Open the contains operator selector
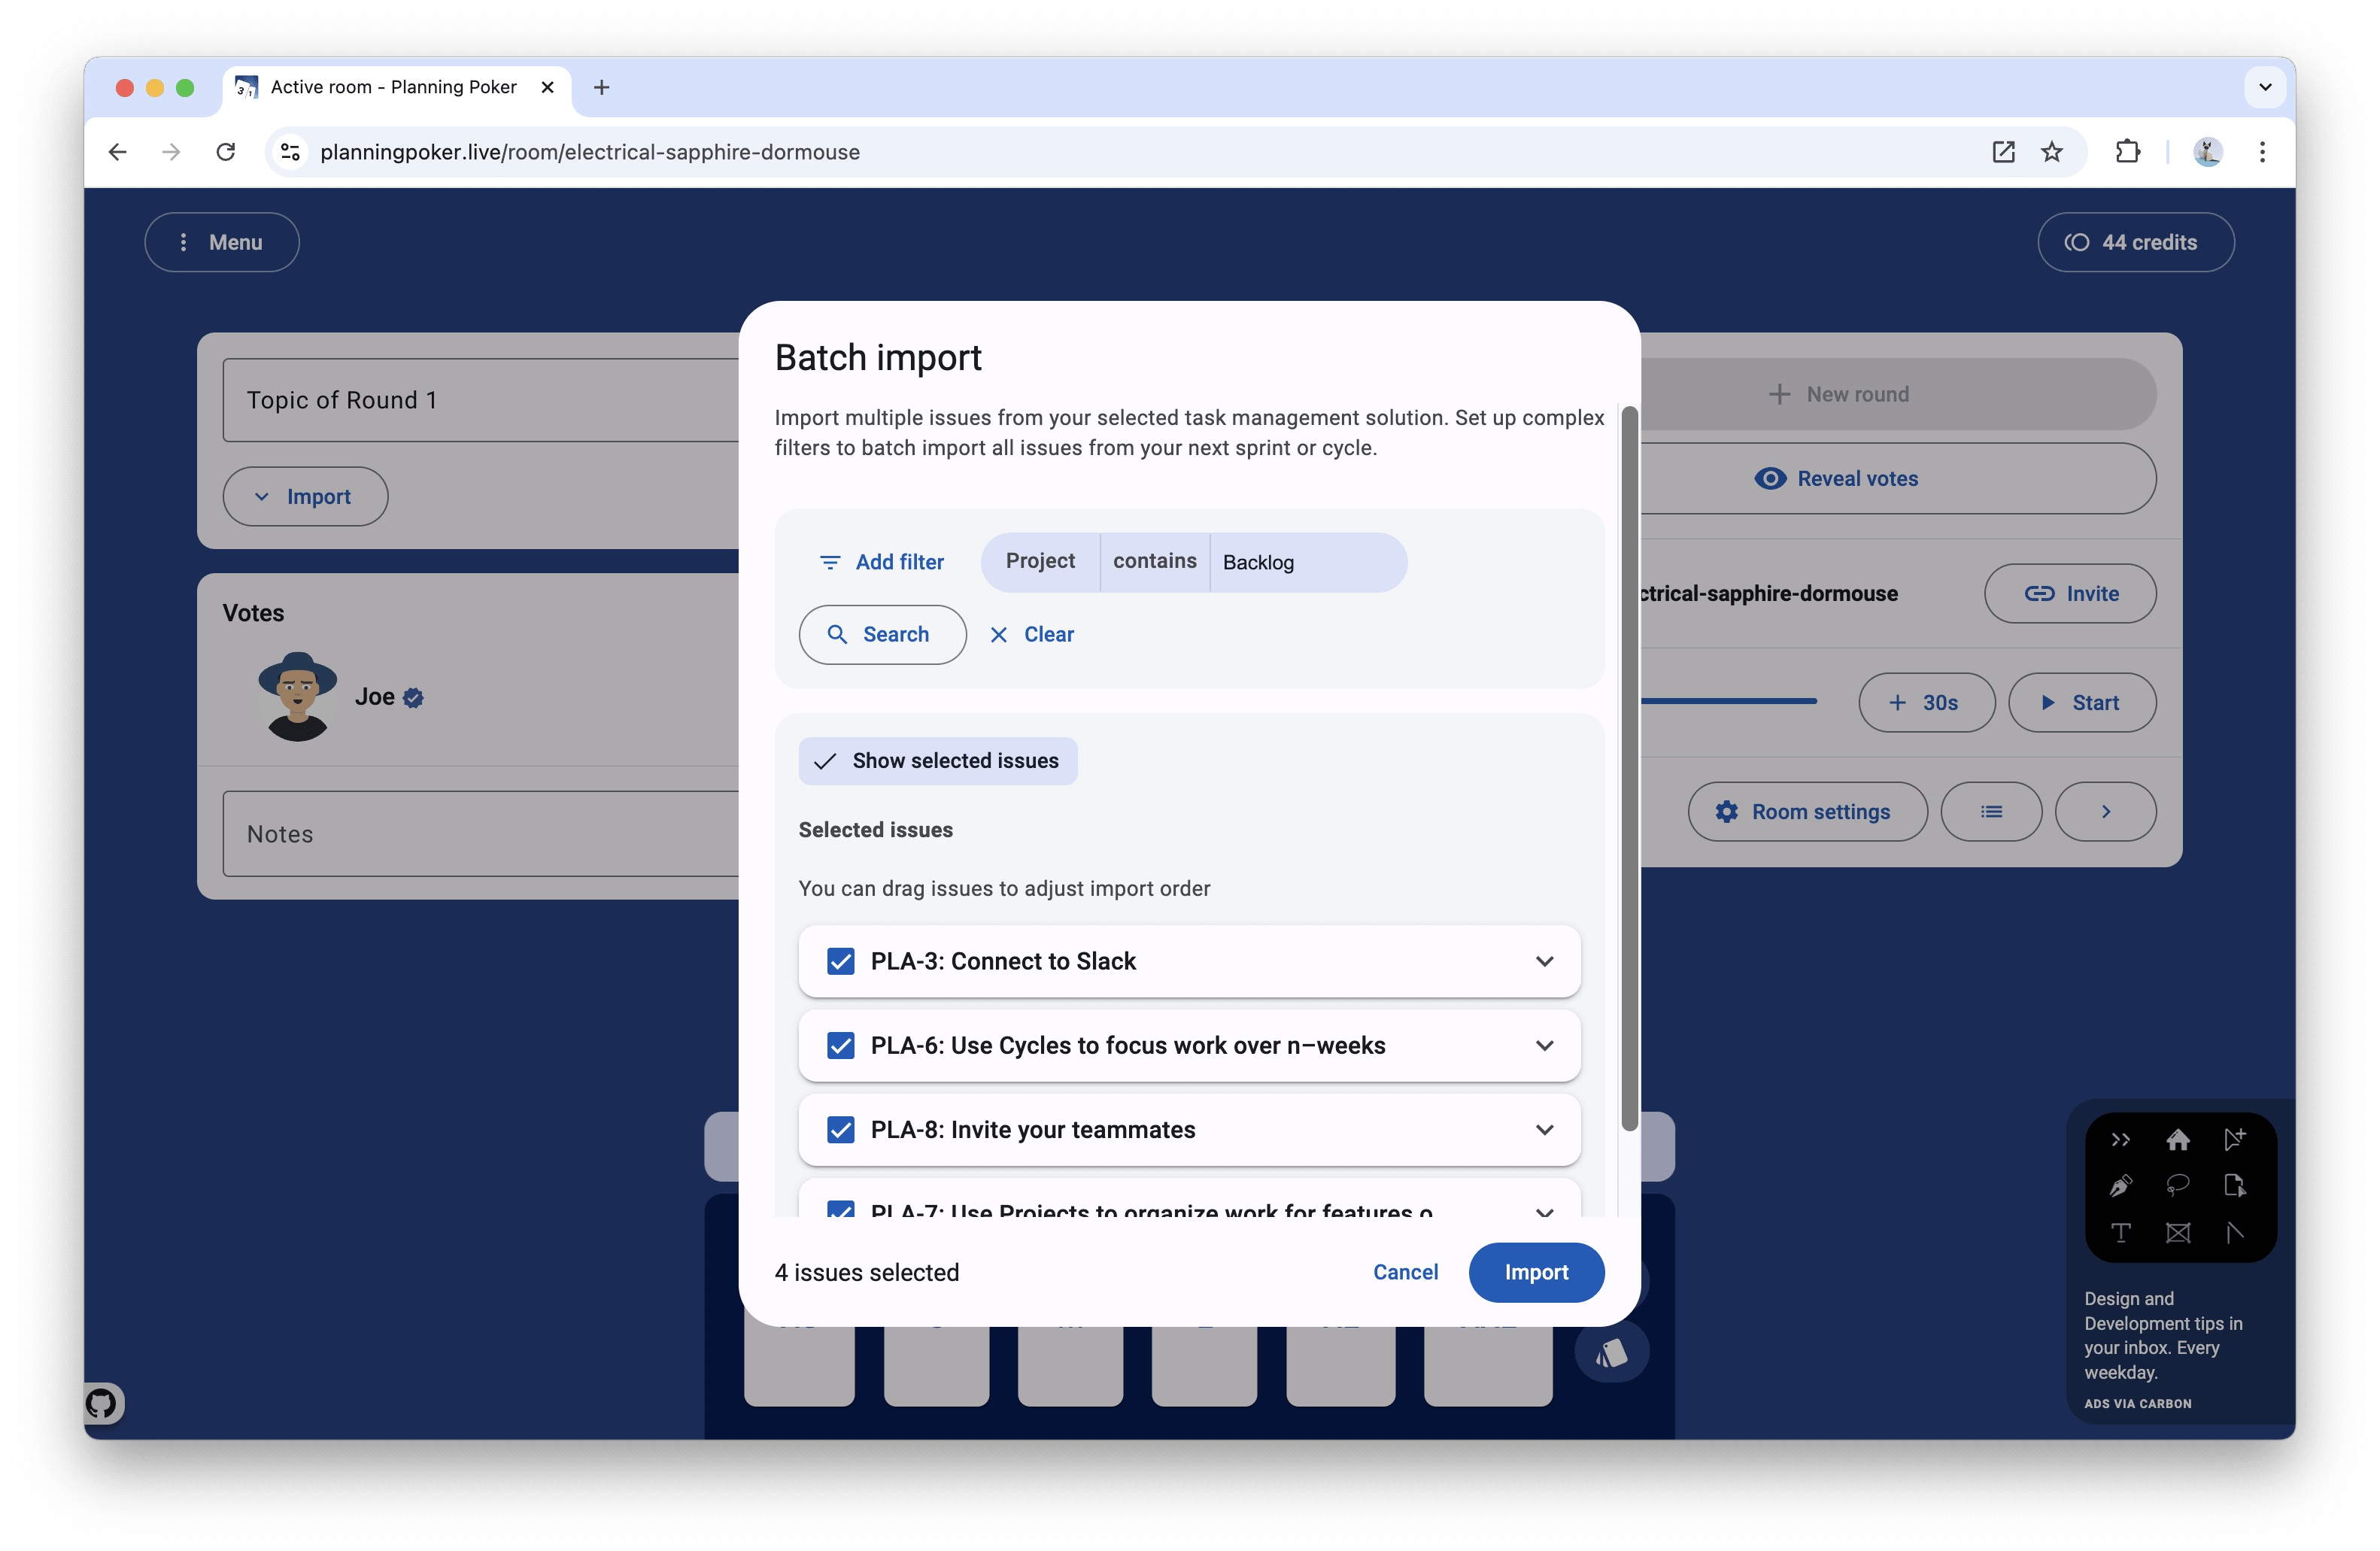This screenshot has width=2380, height=1551. [x=1155, y=562]
